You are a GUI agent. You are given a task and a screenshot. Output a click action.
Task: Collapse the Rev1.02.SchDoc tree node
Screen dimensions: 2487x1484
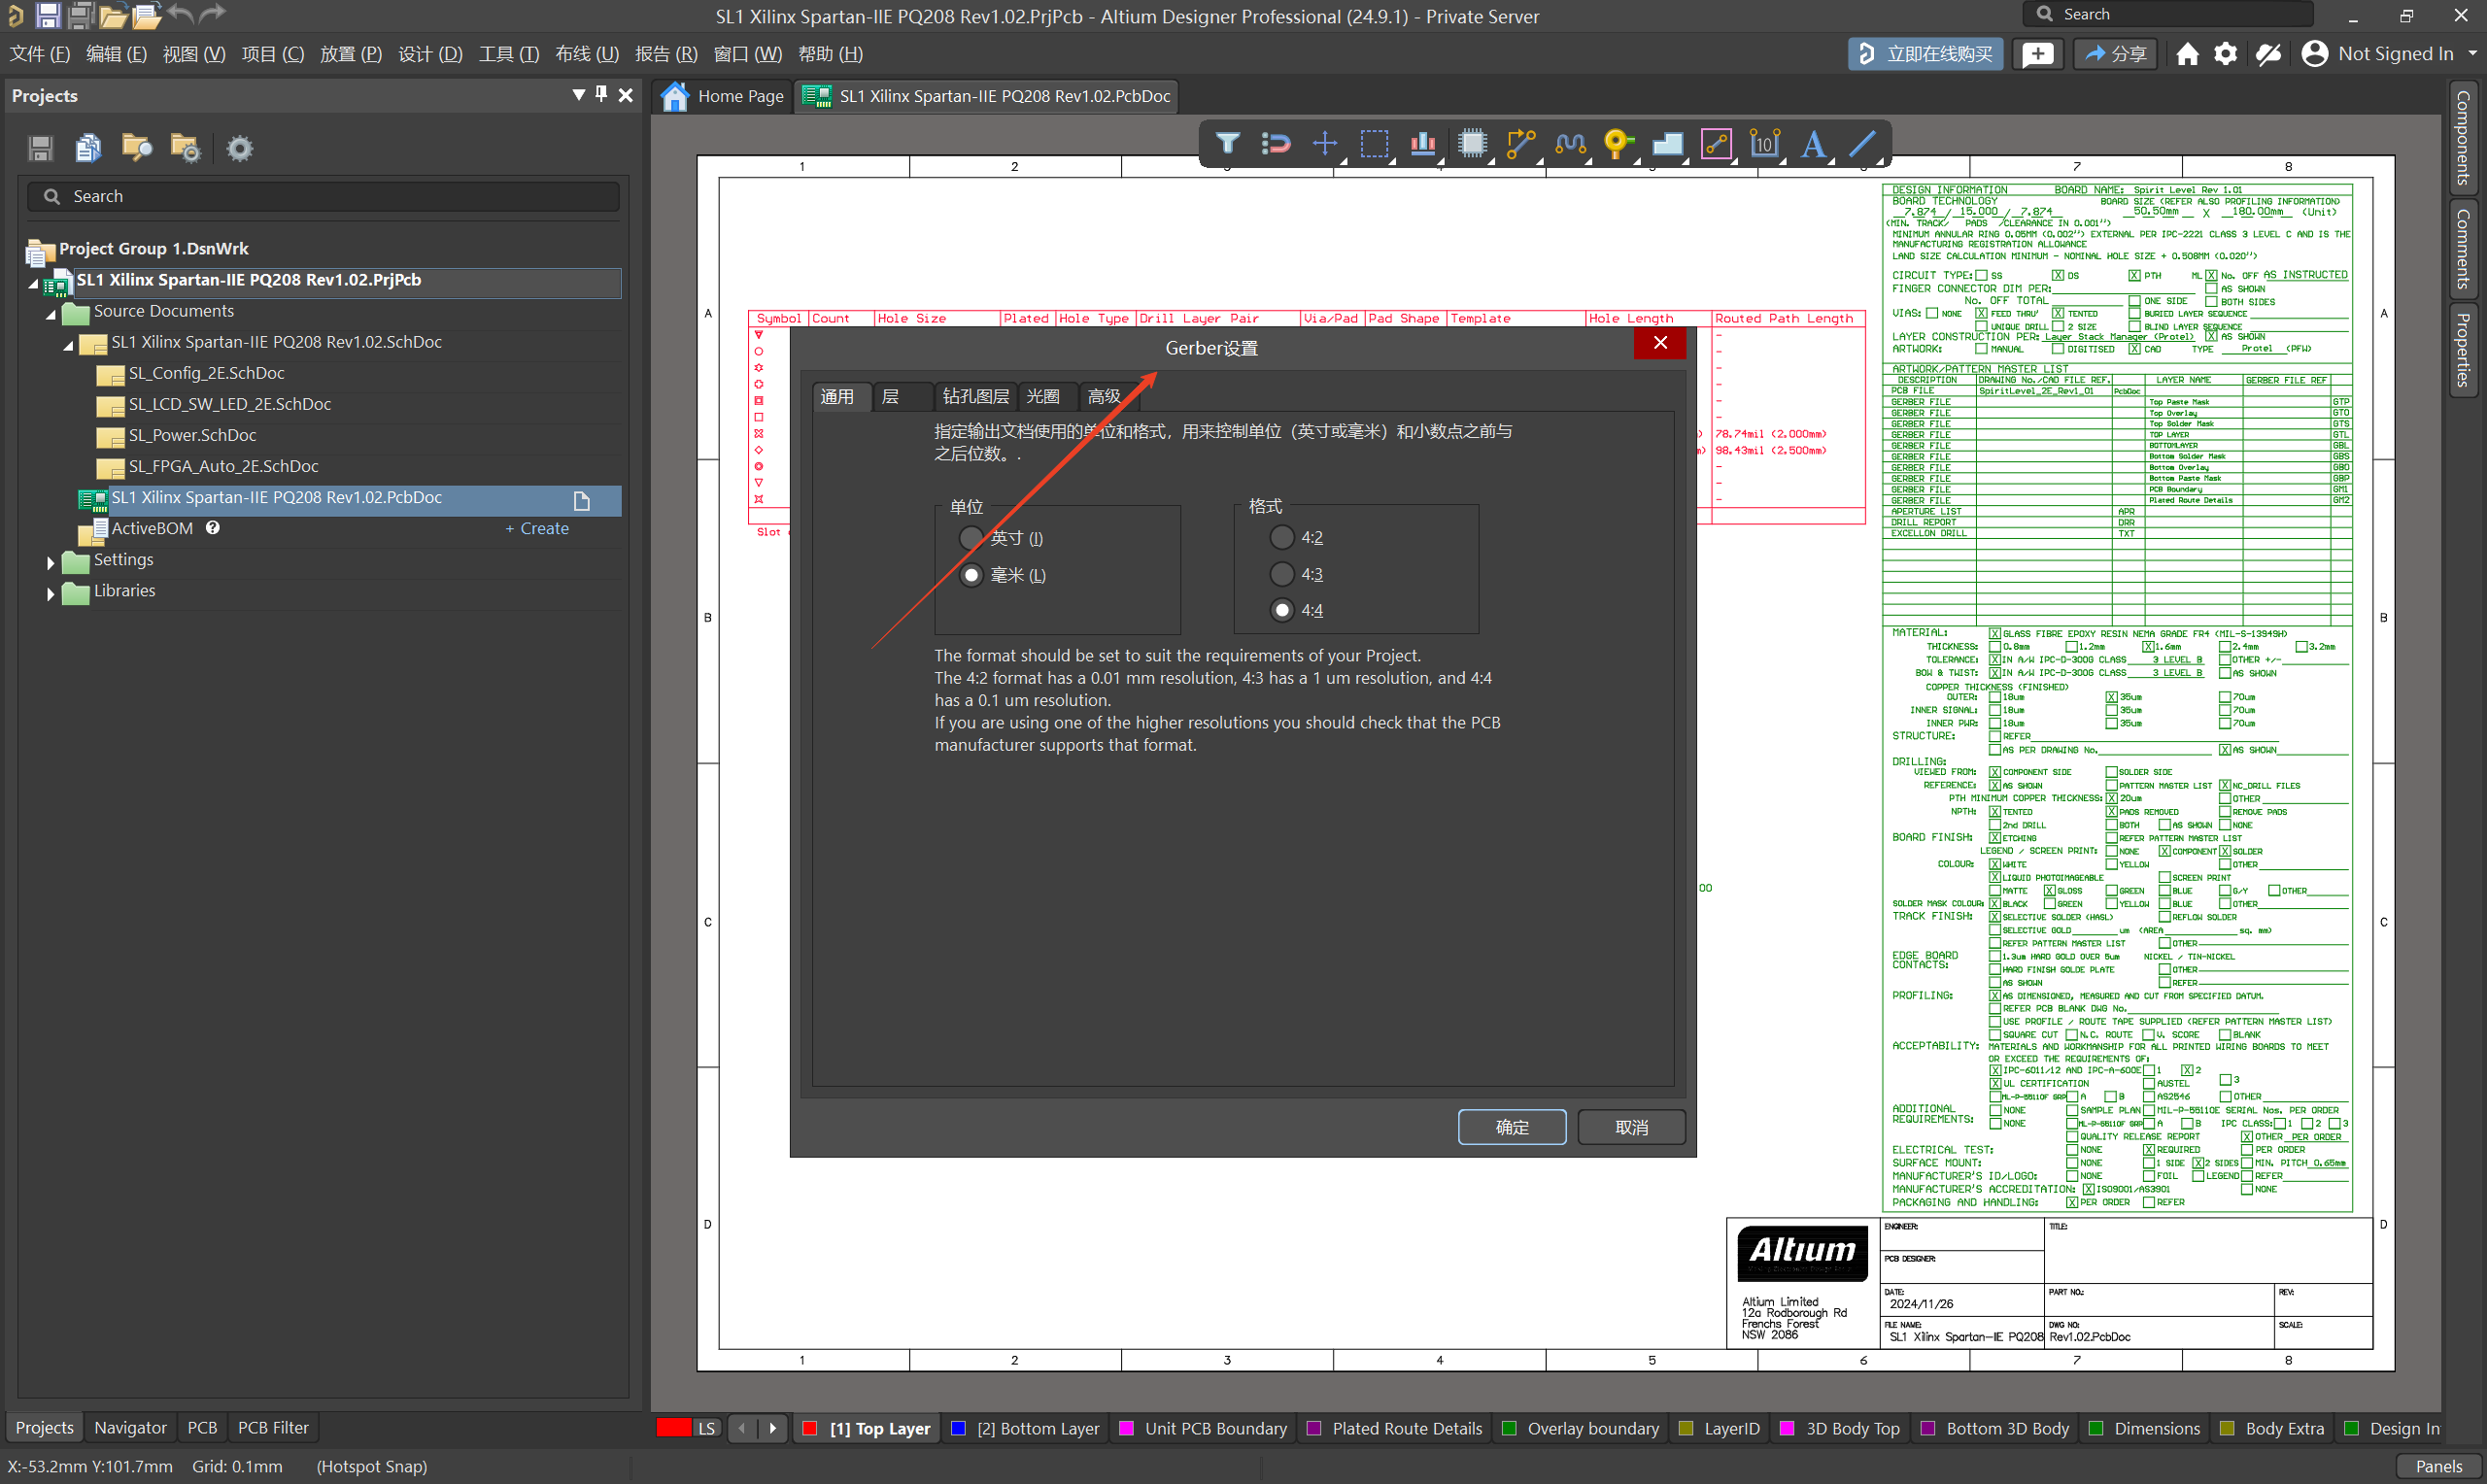click(x=69, y=346)
